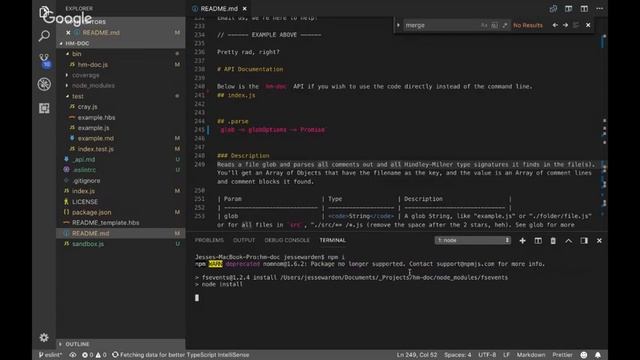Open the Debug view icon
Screen dimensions: 640x360
pos(44,84)
